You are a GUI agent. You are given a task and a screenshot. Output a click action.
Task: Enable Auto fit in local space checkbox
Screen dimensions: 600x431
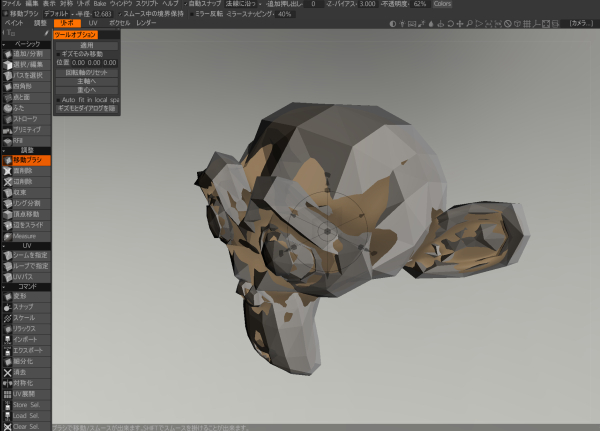59,100
